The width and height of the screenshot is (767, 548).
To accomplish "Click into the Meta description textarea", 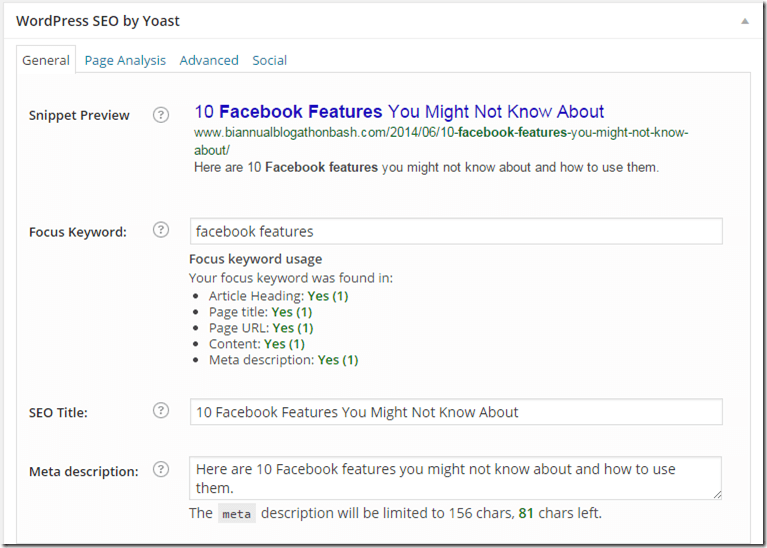I will pyautogui.click(x=455, y=478).
